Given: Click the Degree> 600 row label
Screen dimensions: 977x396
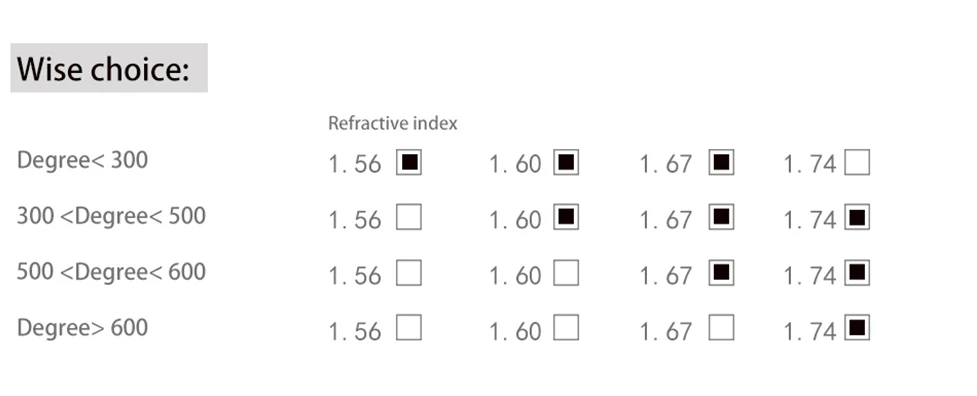Looking at the screenshot, I should [x=82, y=328].
